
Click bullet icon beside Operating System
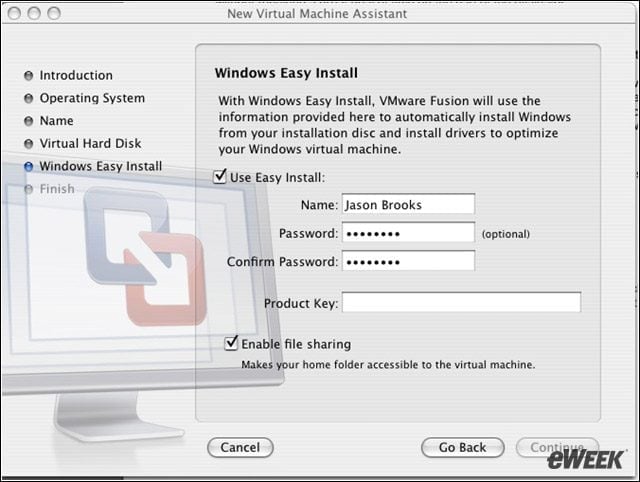point(29,99)
